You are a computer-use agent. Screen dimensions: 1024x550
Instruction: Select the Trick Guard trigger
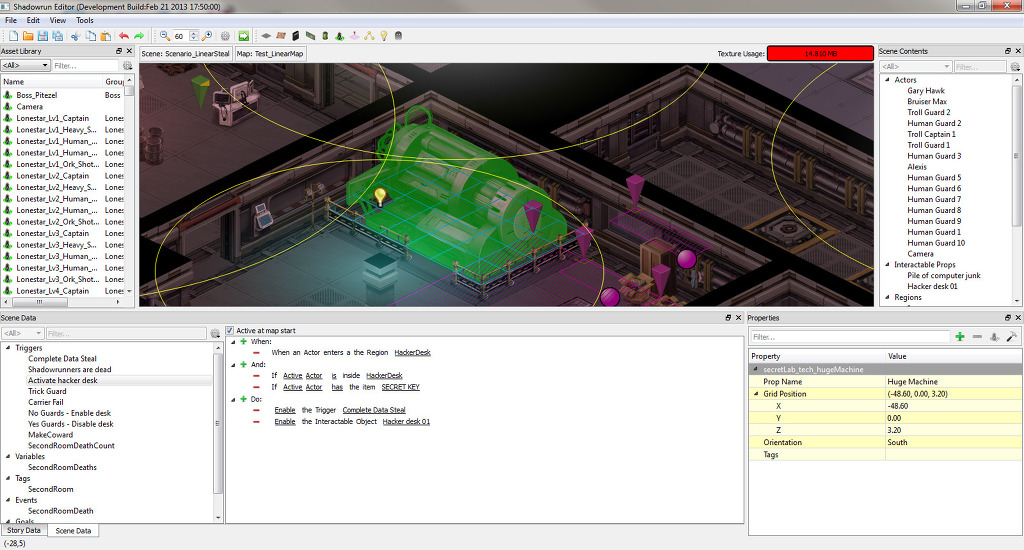(x=47, y=391)
